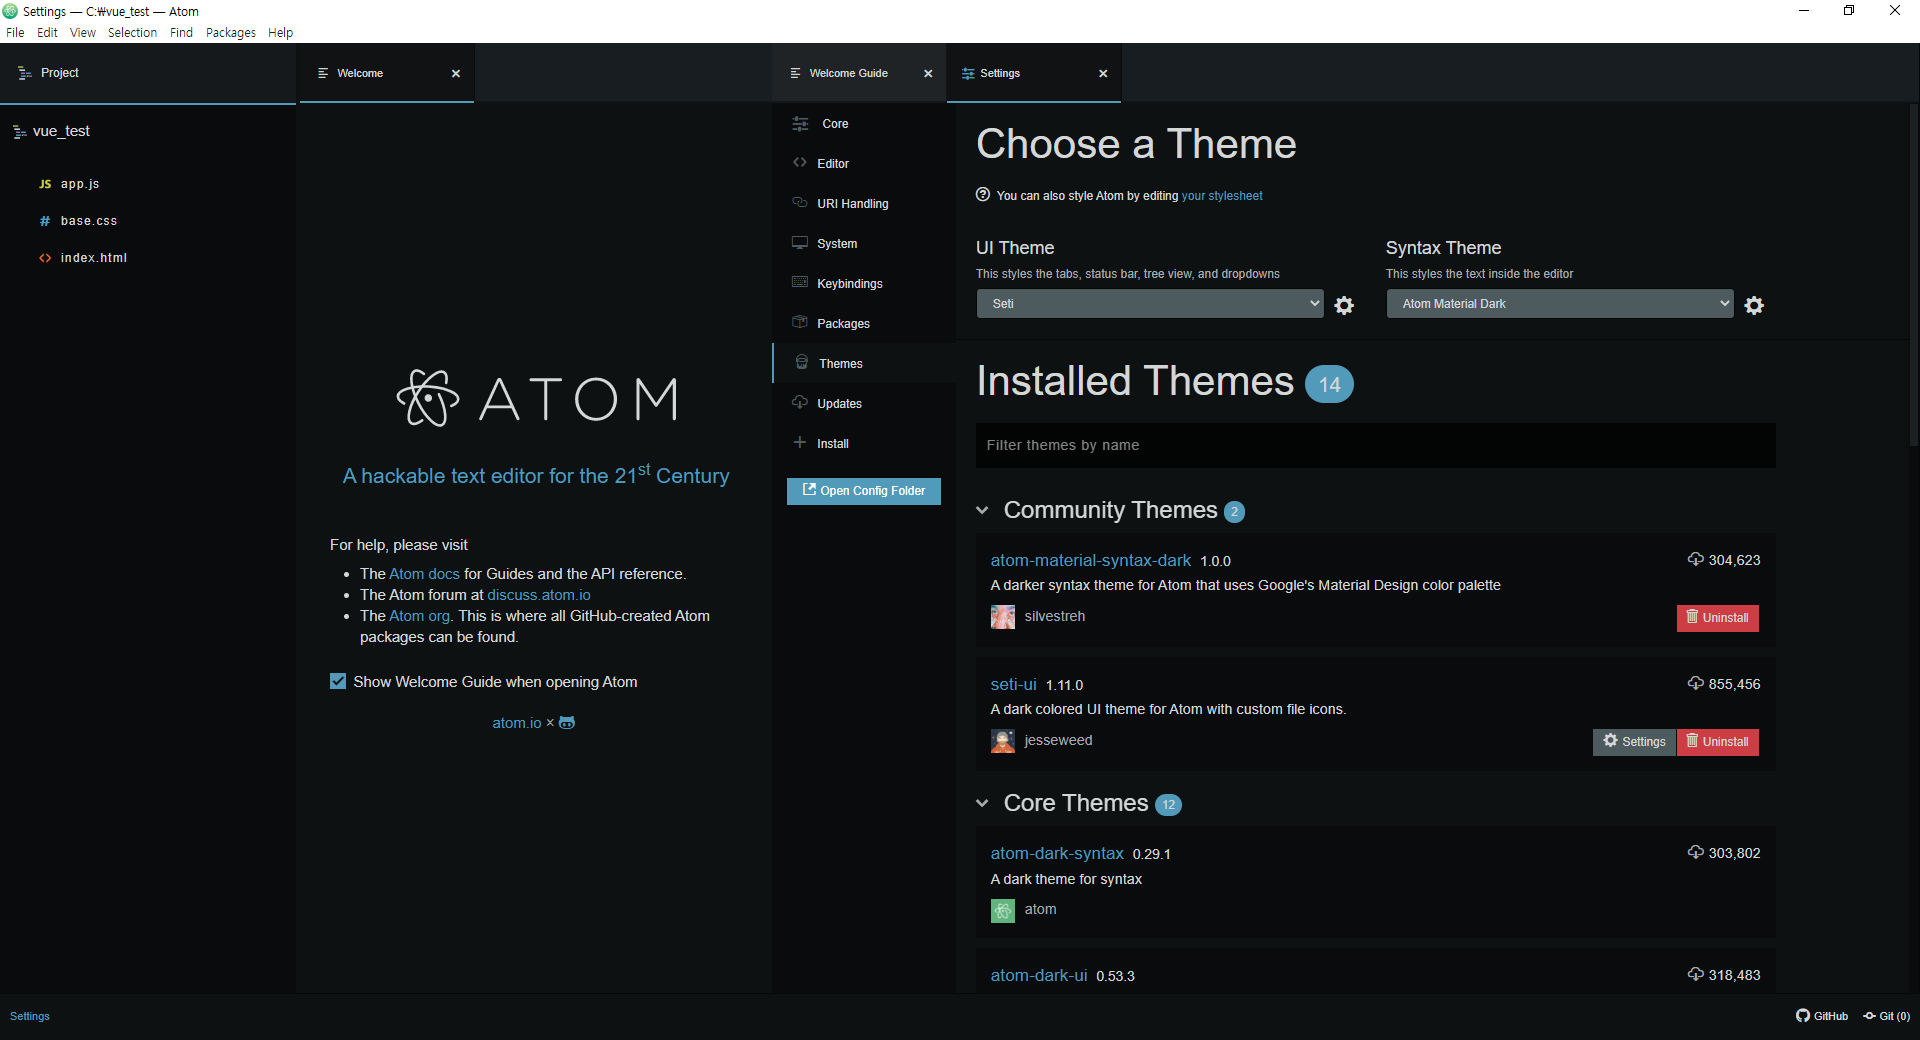Click the URI Handling link icon
The height and width of the screenshot is (1040, 1920).
[800, 203]
